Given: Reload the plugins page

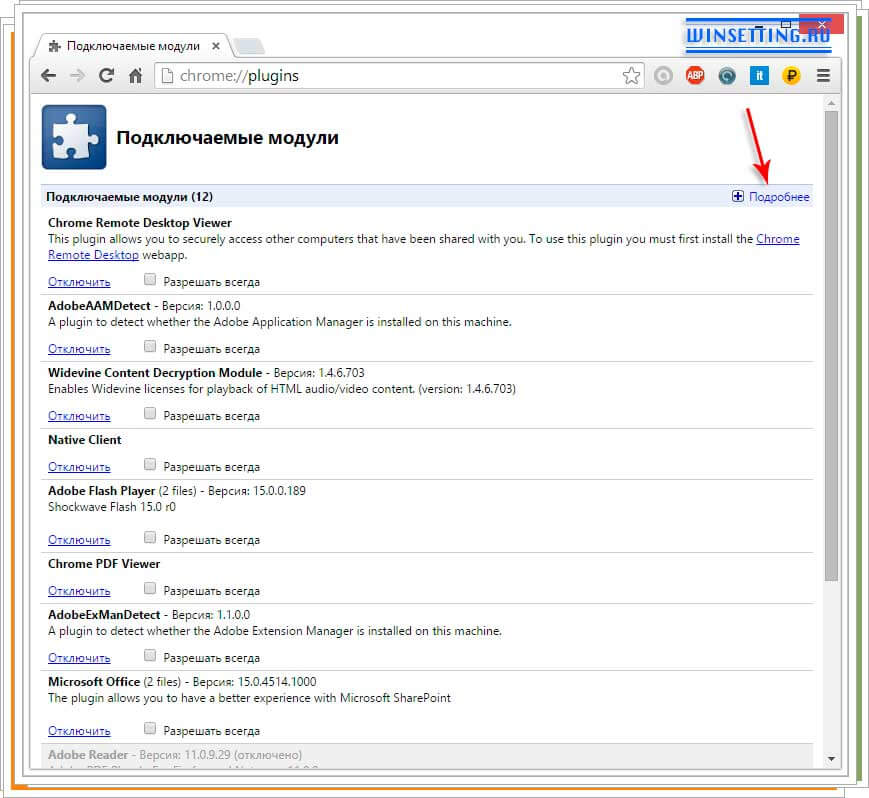Looking at the screenshot, I should pyautogui.click(x=107, y=75).
